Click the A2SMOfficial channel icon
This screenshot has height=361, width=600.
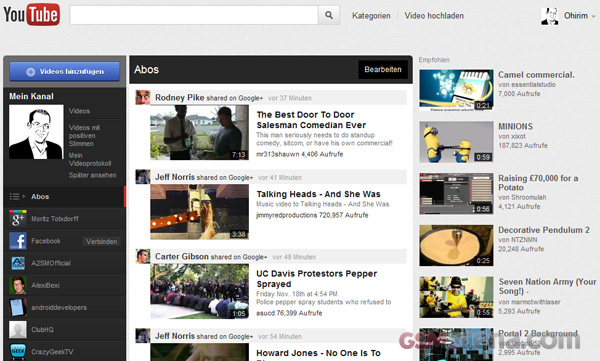point(18,263)
